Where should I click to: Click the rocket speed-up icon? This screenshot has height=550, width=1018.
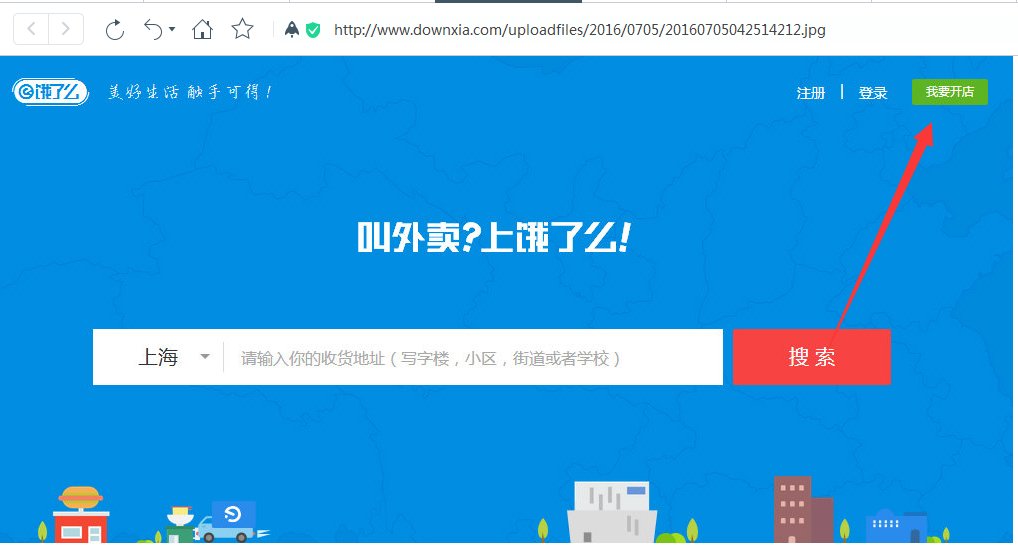[x=292, y=29]
